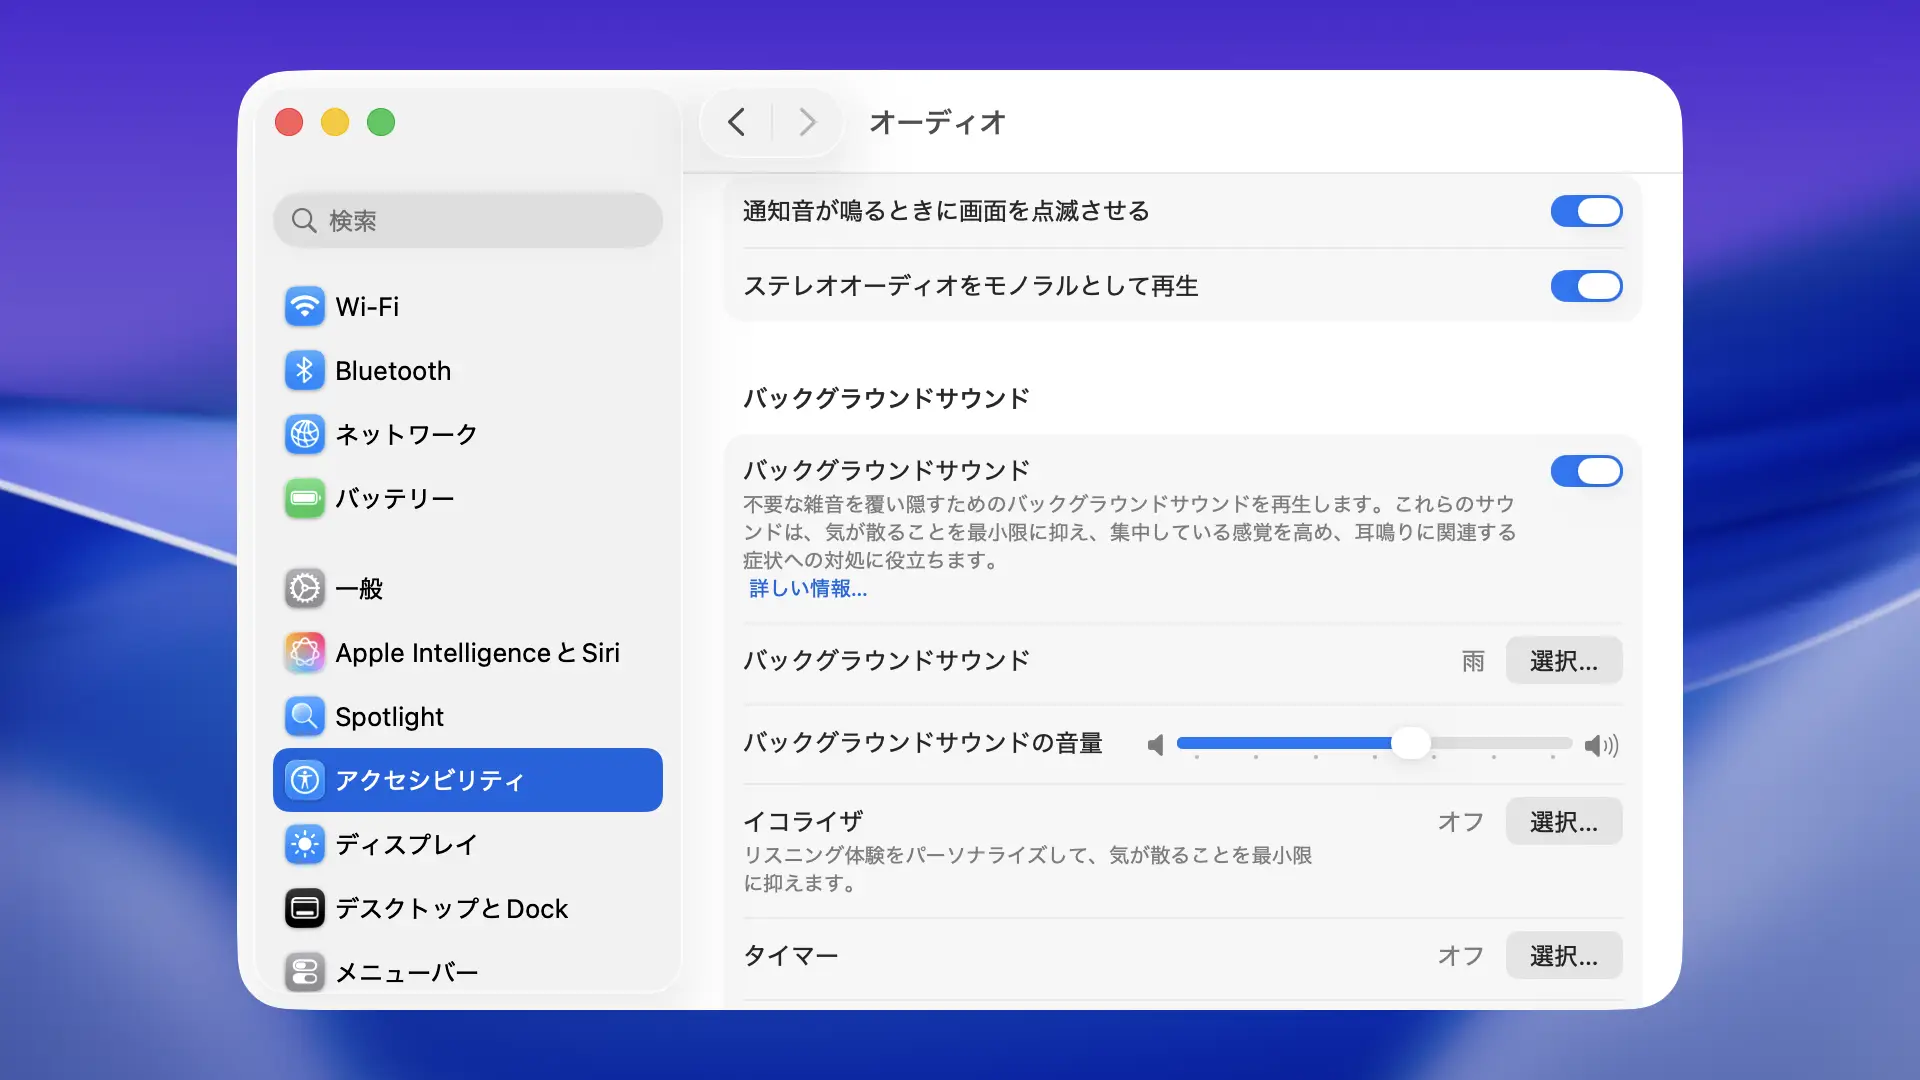Open ディスプレイ sun icon in sidebar
This screenshot has height=1080, width=1920.
pos(304,845)
